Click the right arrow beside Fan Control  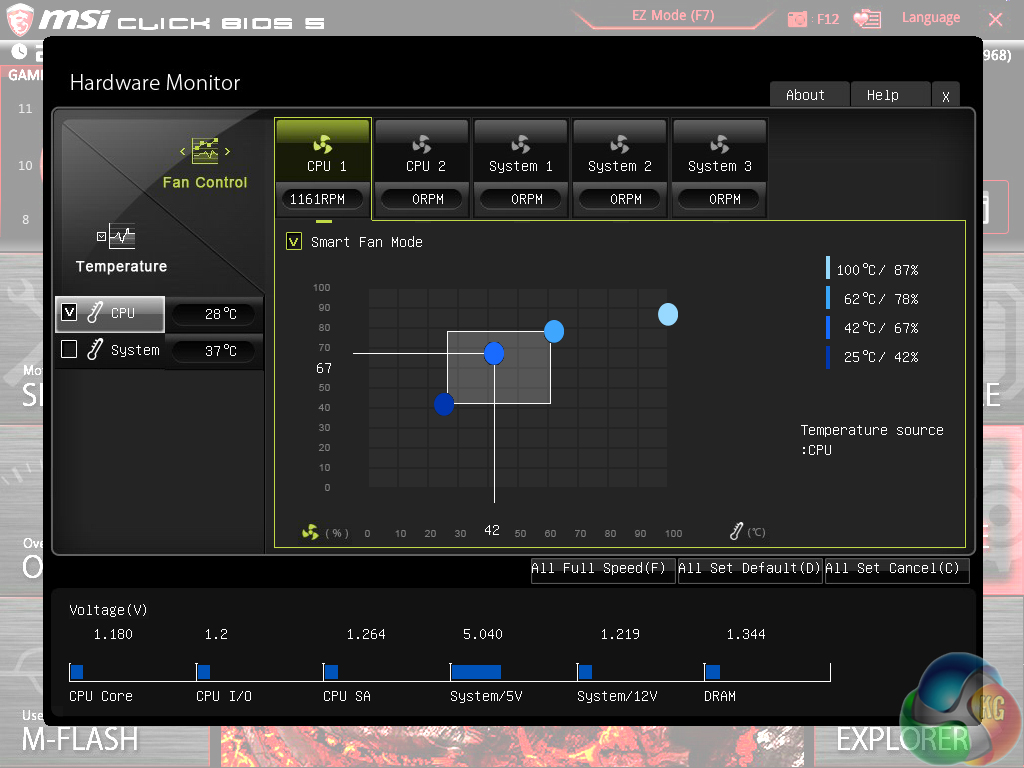[227, 152]
